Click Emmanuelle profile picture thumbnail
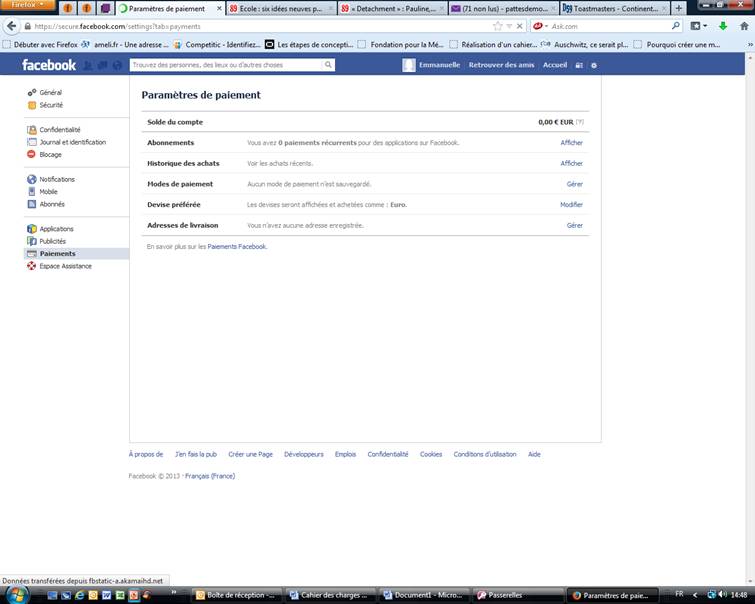Viewport: 755px width, 604px height. click(x=408, y=65)
